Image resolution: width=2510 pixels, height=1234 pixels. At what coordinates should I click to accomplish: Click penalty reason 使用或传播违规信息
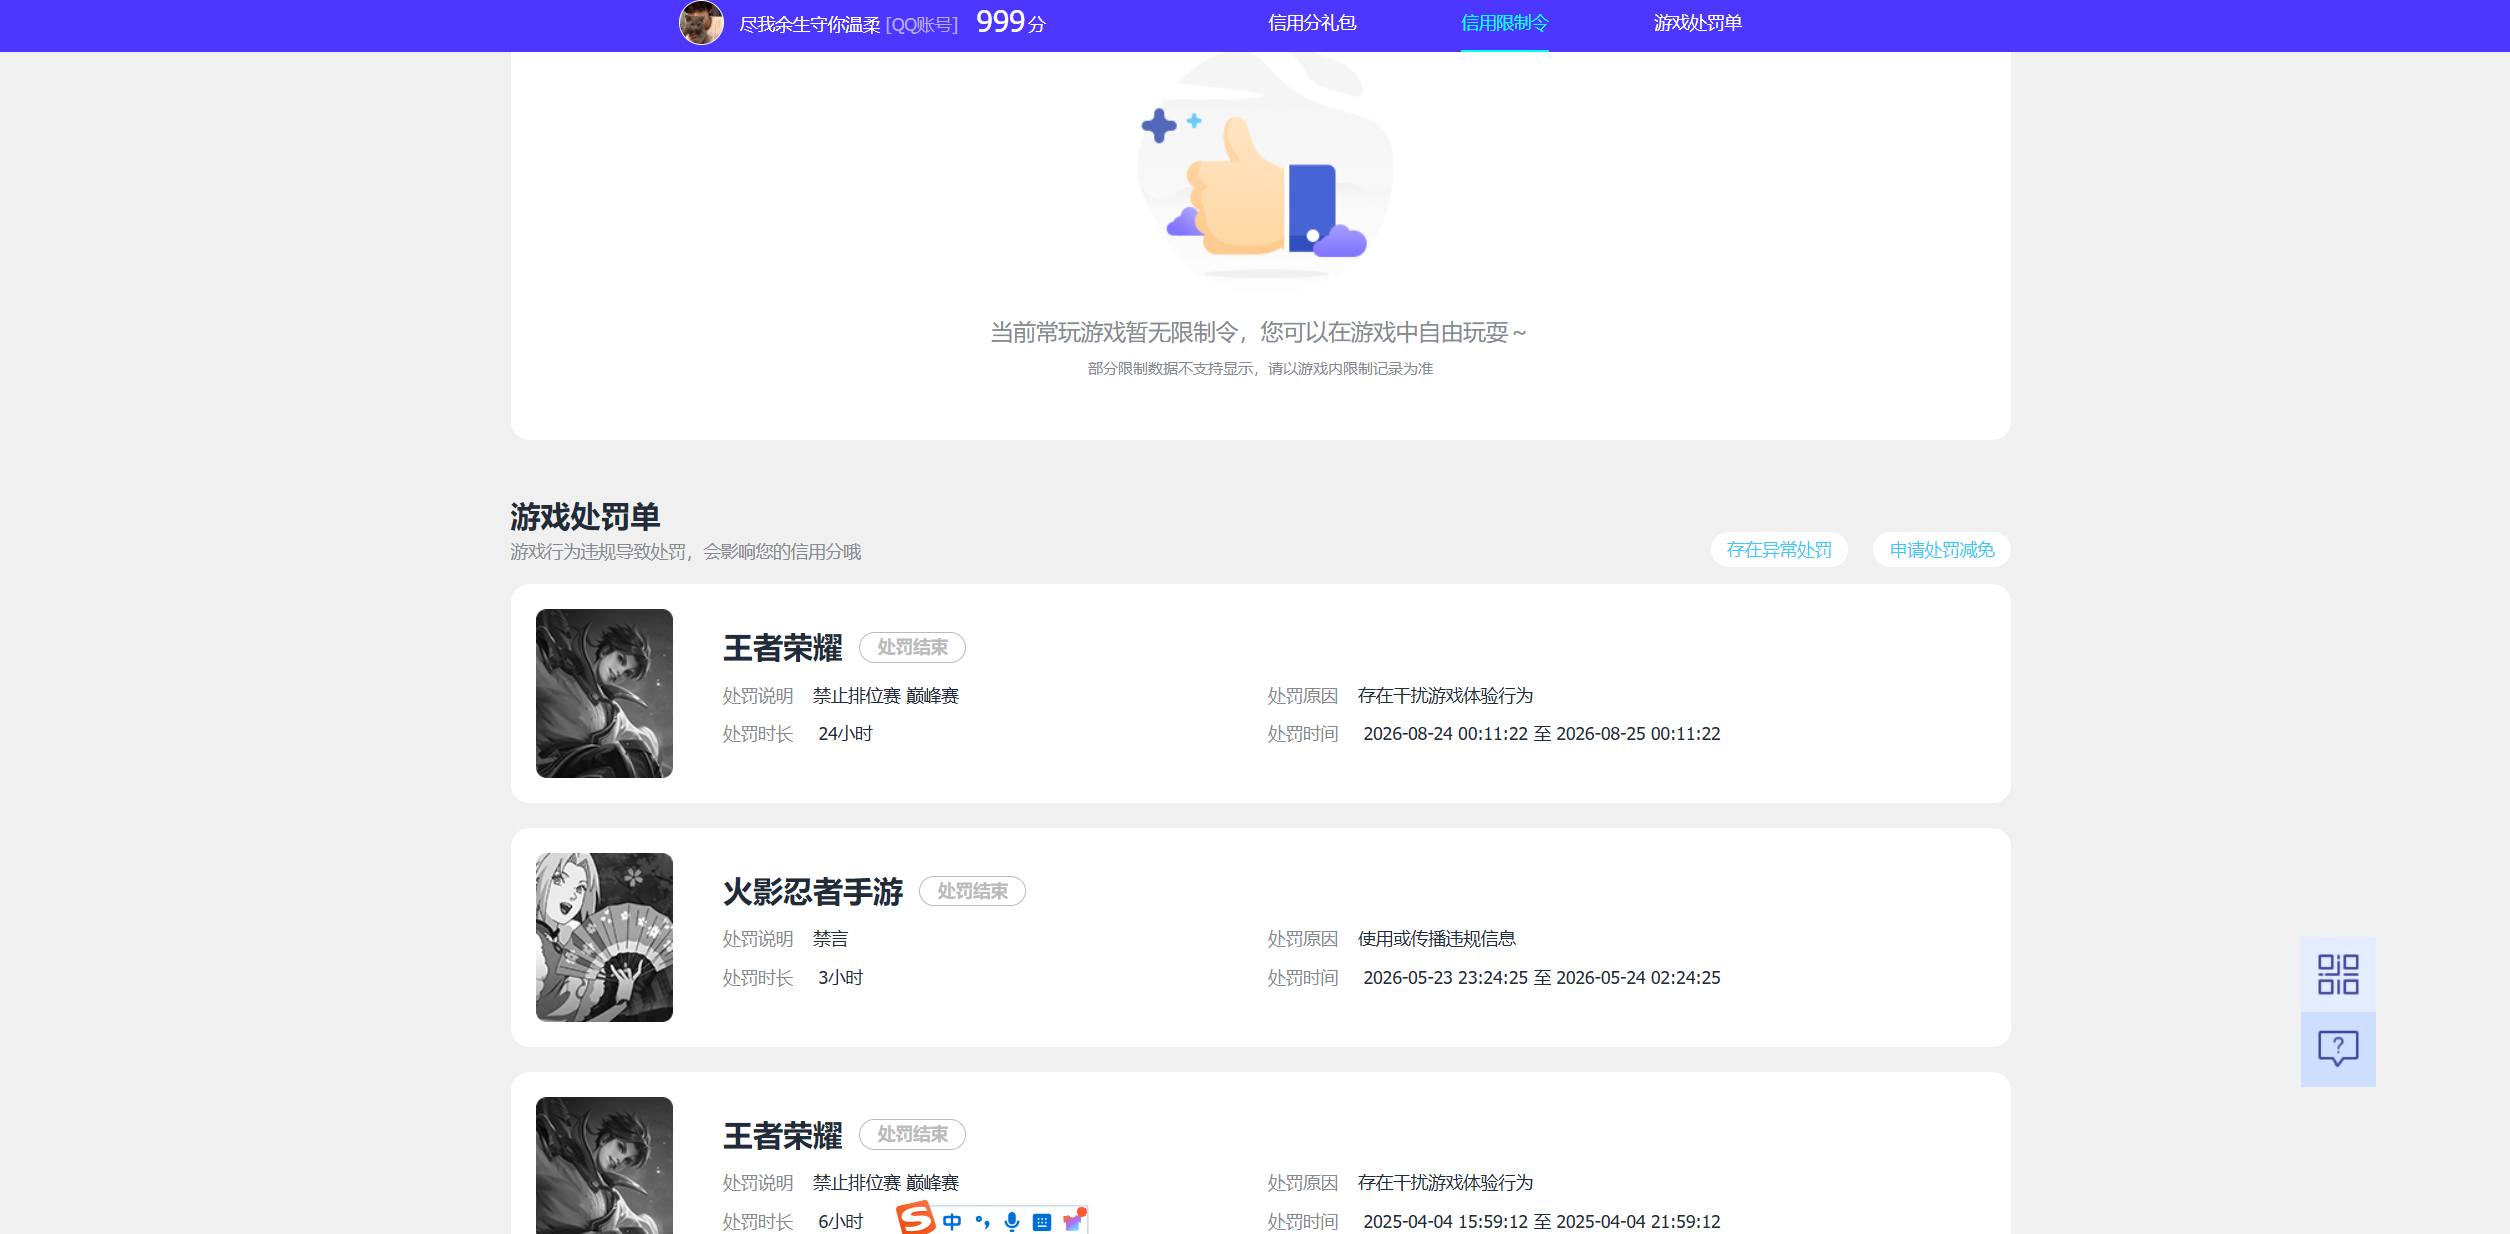pyautogui.click(x=1437, y=939)
